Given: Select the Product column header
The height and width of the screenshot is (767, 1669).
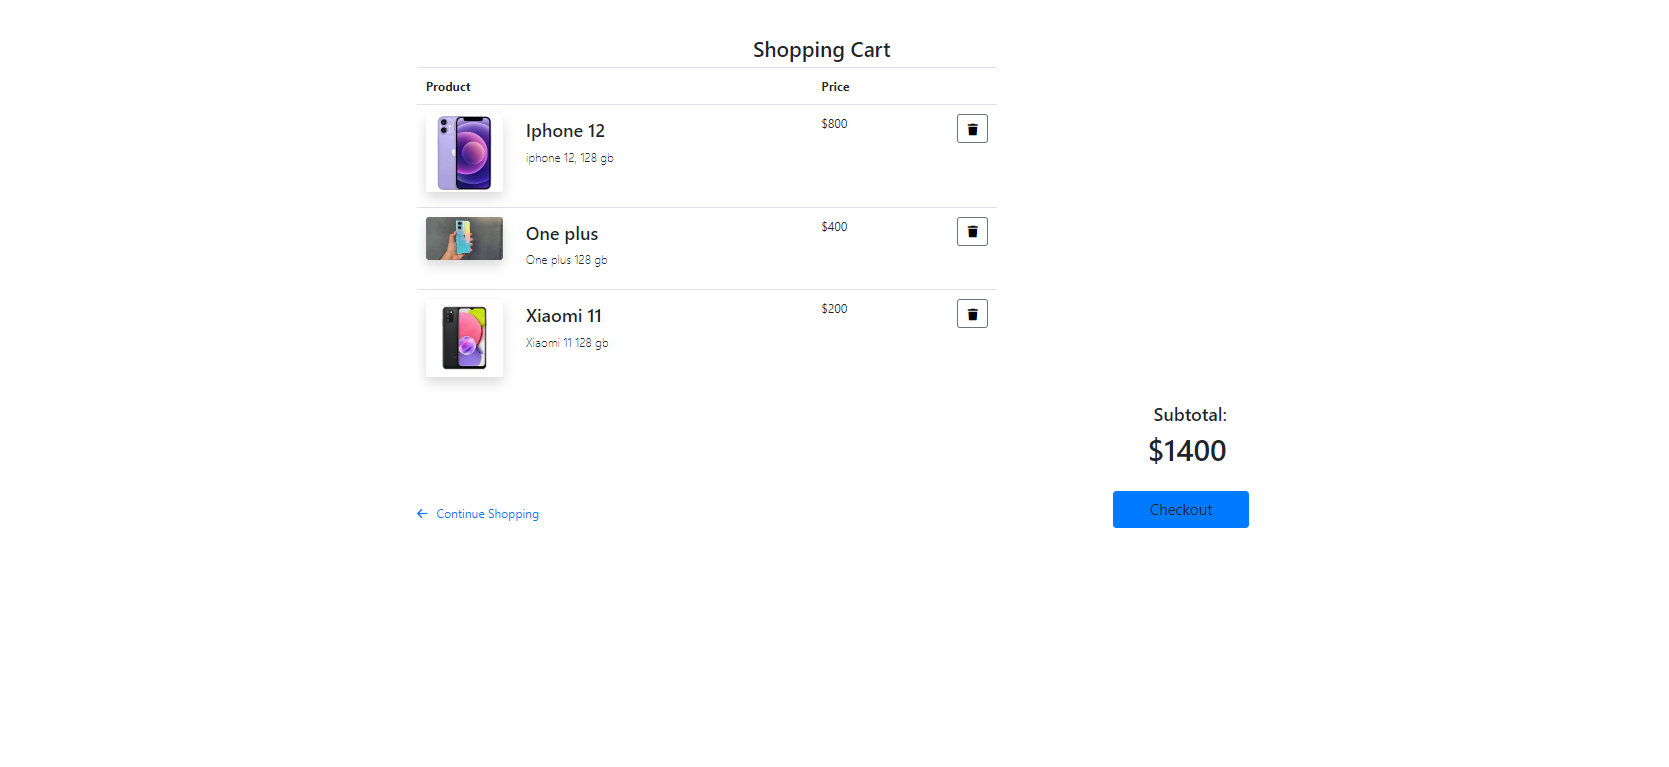Looking at the screenshot, I should pos(447,86).
